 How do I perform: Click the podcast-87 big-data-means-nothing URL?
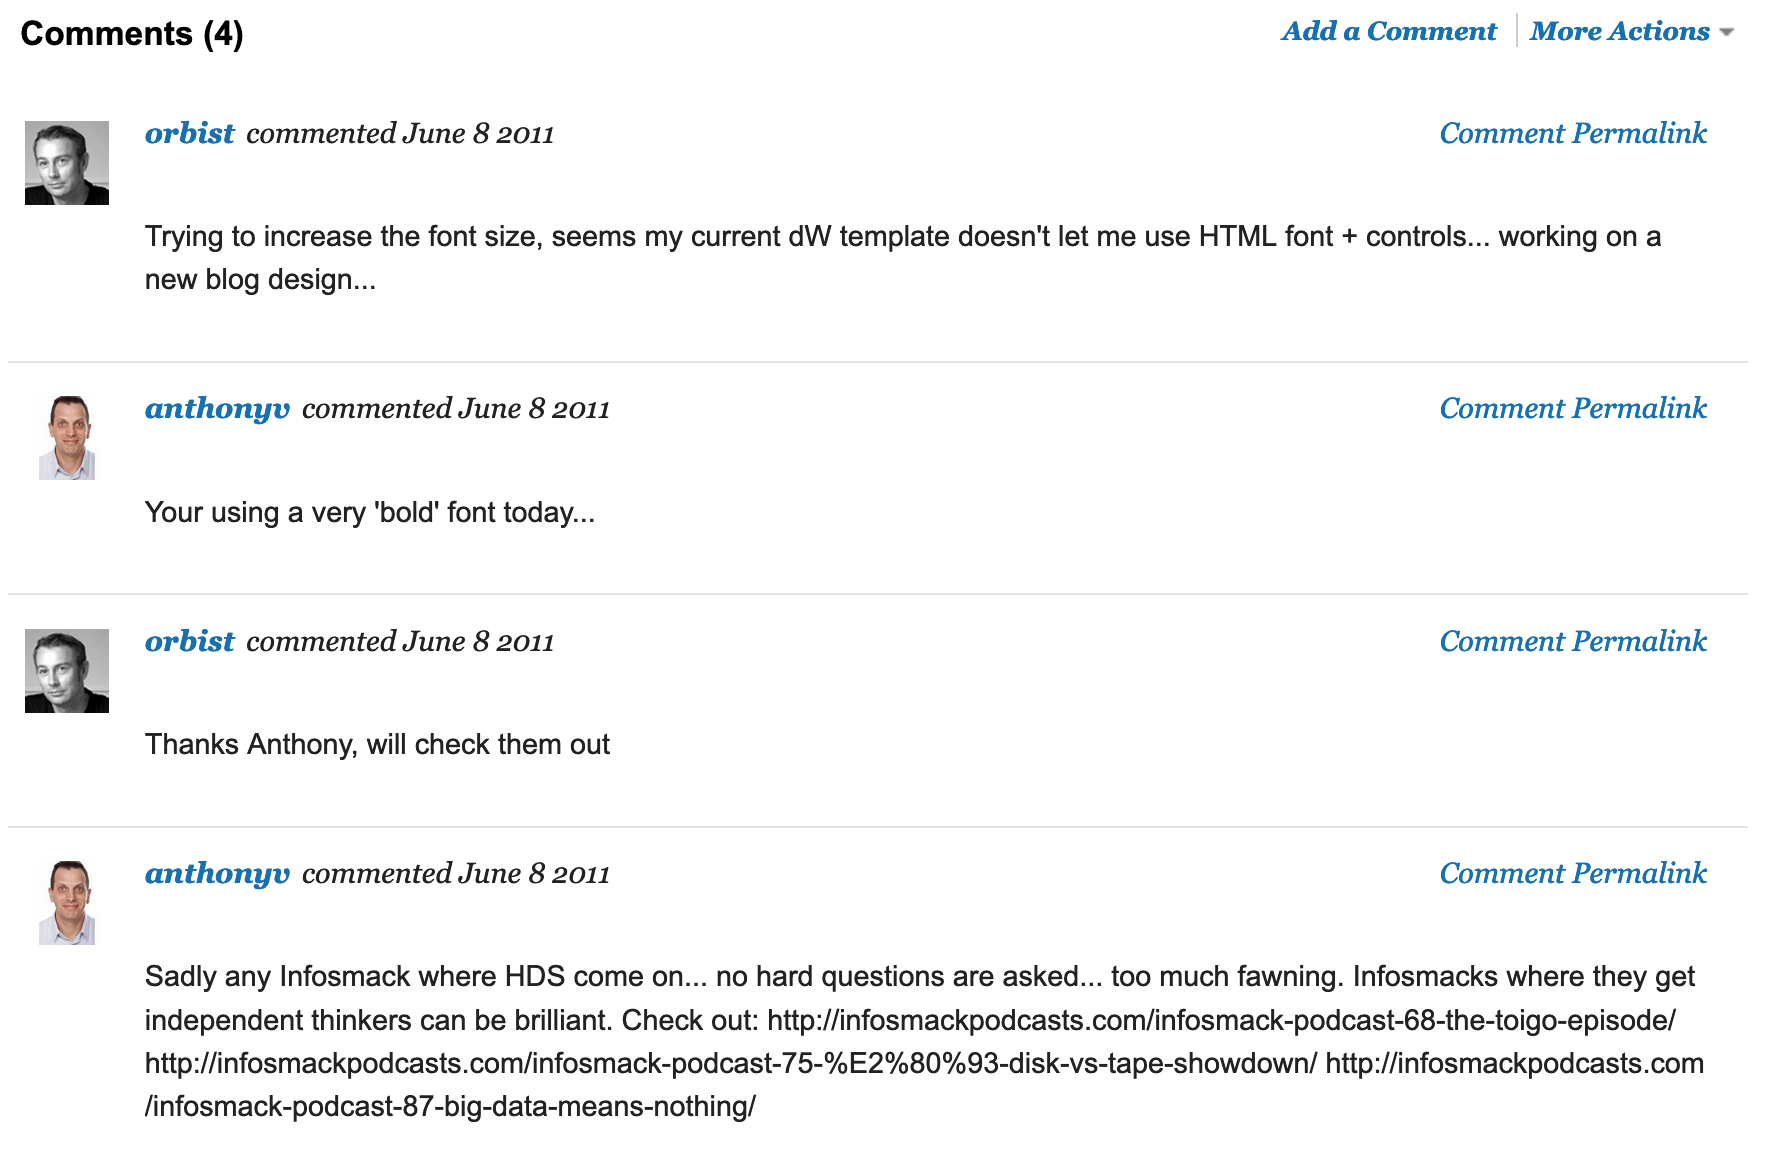point(450,1107)
